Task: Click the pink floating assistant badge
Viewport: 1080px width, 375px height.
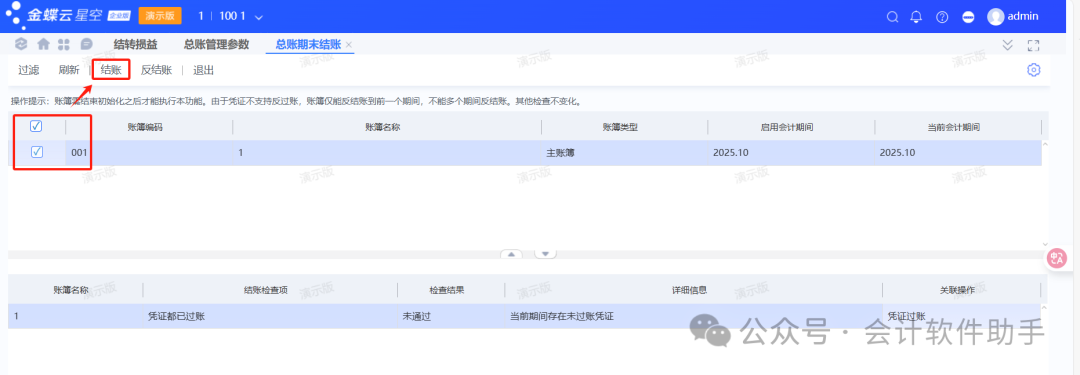Action: (x=1057, y=259)
